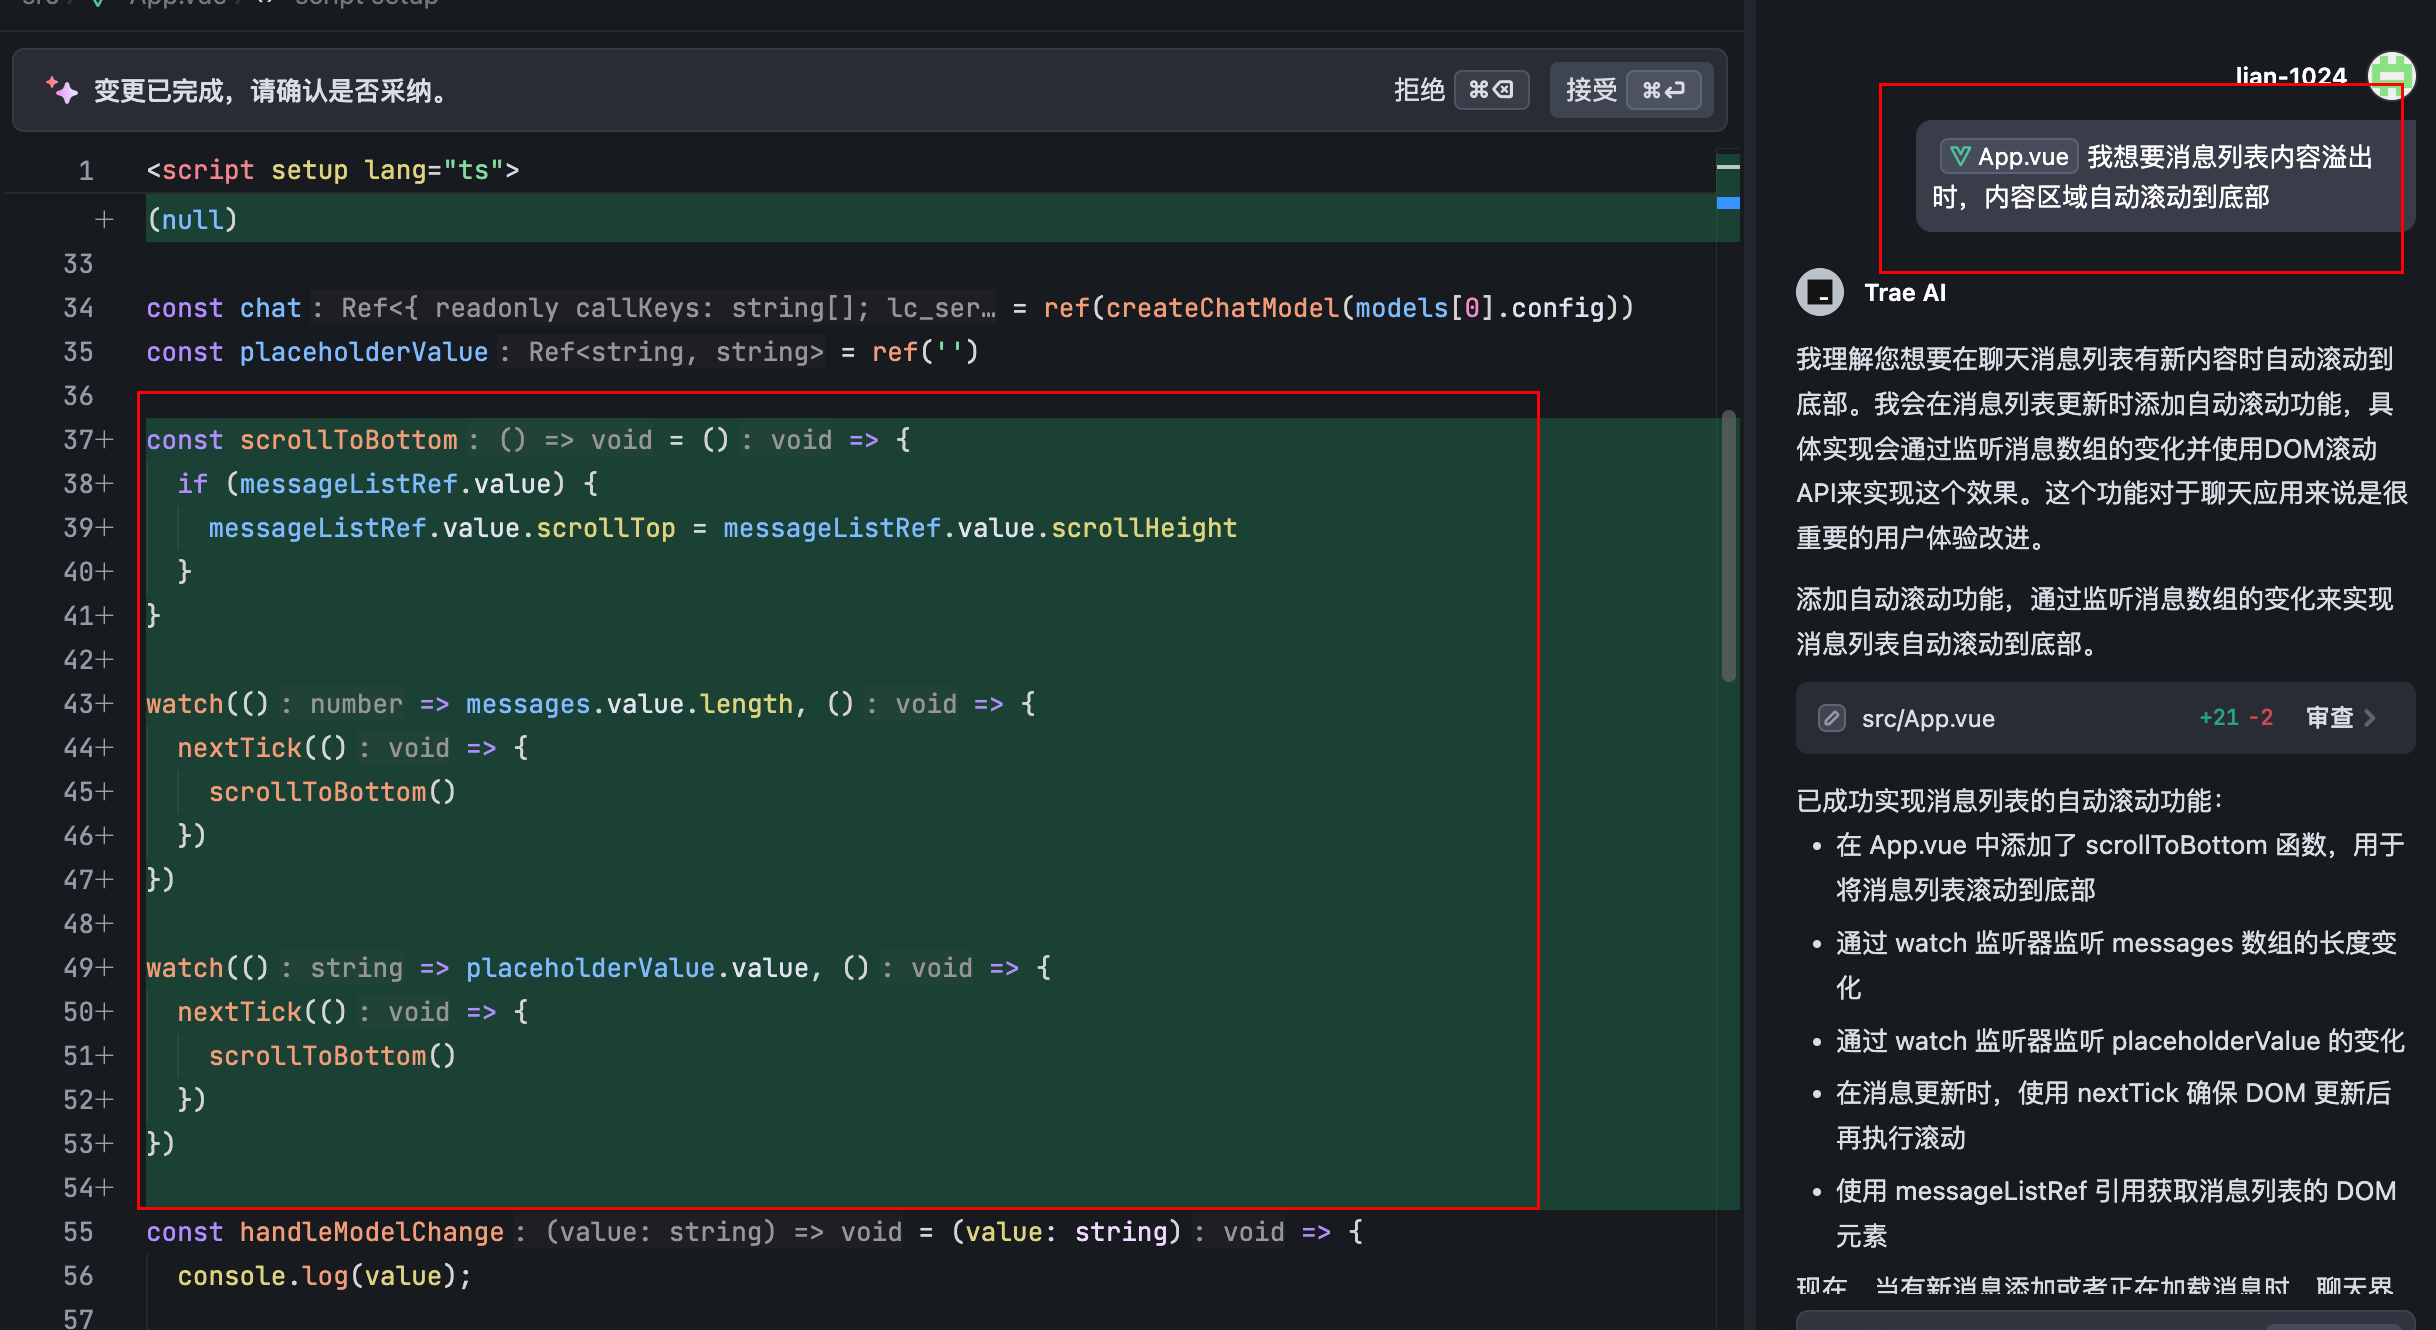Click the + diff marker next to line 33
The width and height of the screenshot is (2436, 1330).
click(x=104, y=219)
